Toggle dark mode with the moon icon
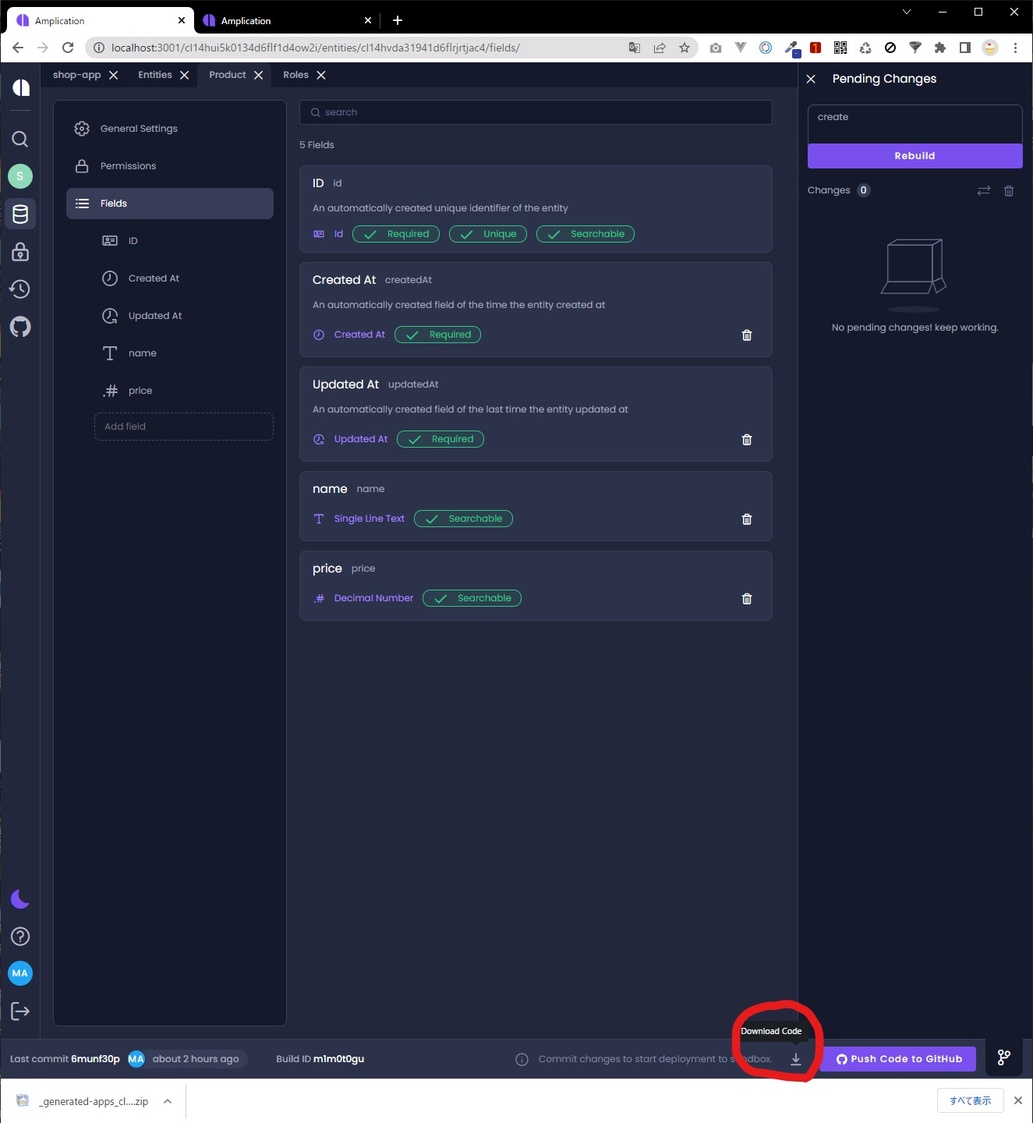This screenshot has height=1123, width=1033. click(20, 899)
